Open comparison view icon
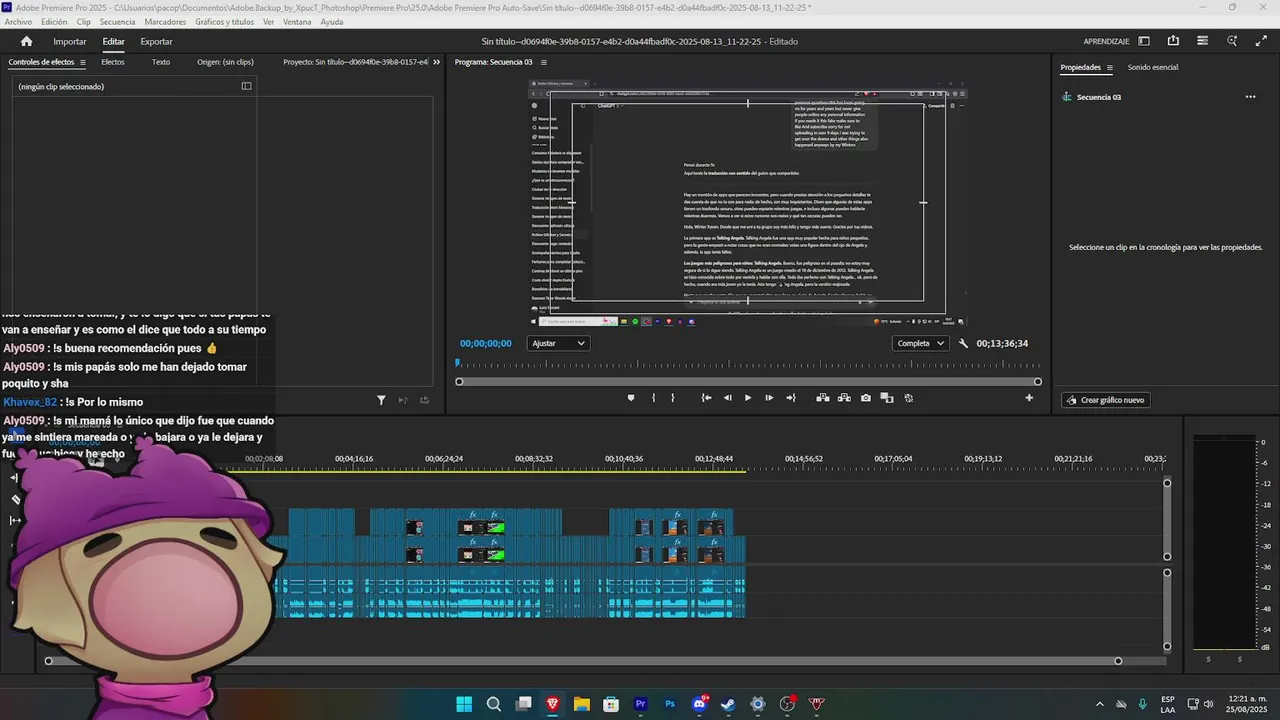 (x=887, y=398)
